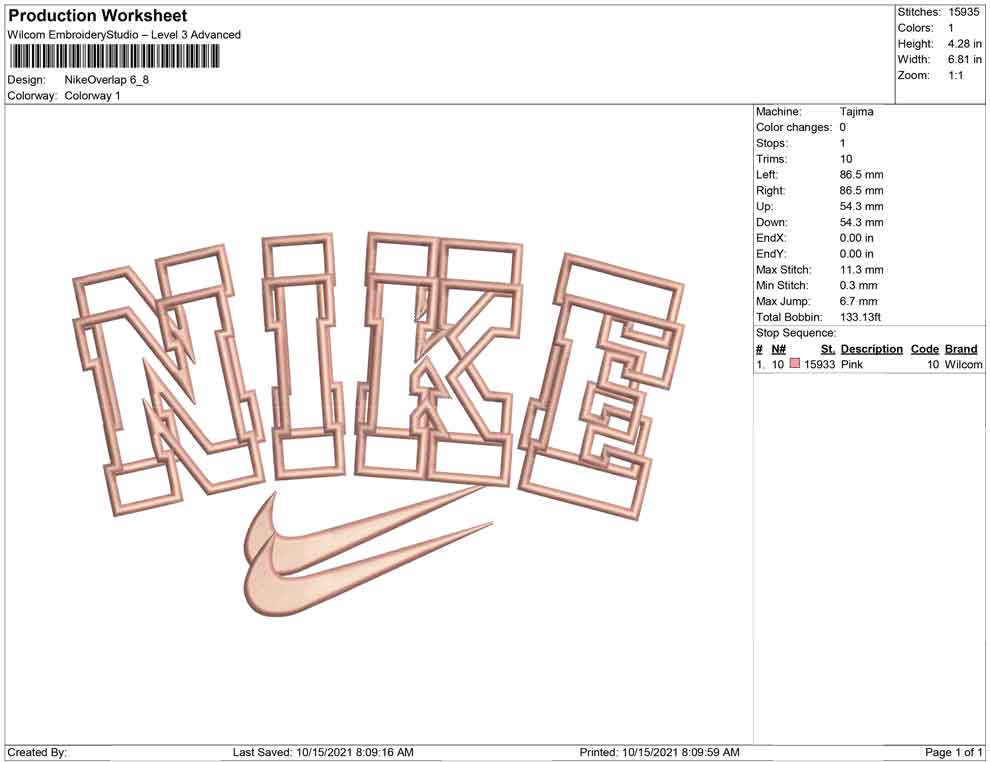Click the Created By footer label
Image resolution: width=990 pixels, height=762 pixels.
[37, 753]
